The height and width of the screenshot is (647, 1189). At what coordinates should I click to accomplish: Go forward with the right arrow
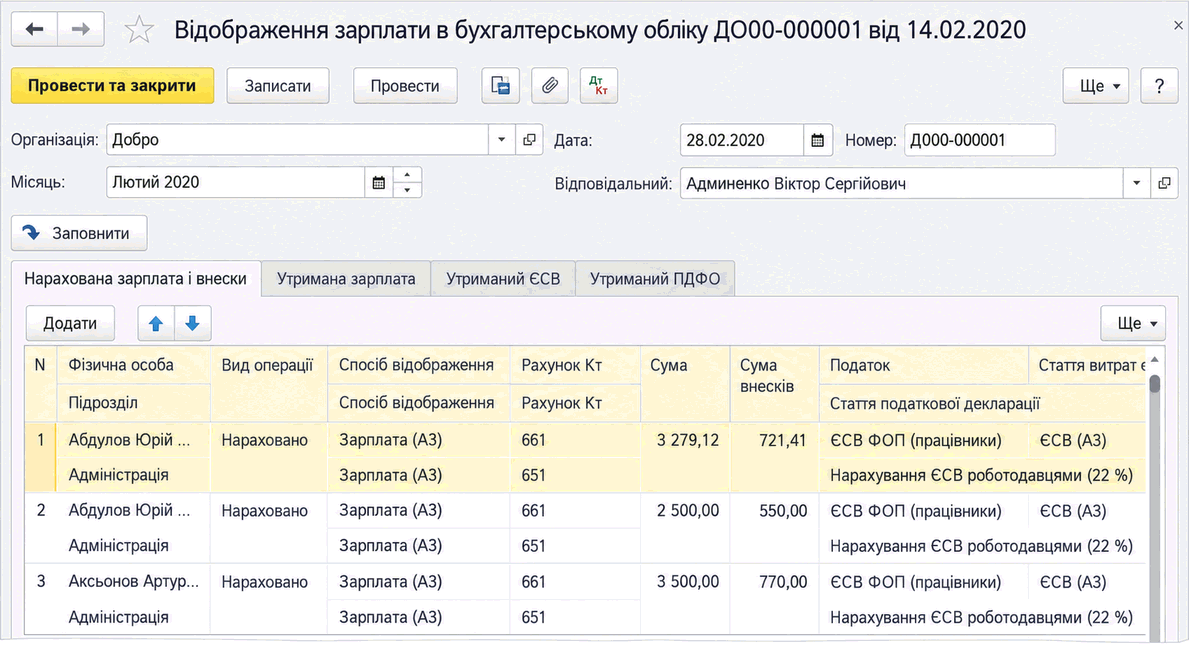tap(80, 30)
